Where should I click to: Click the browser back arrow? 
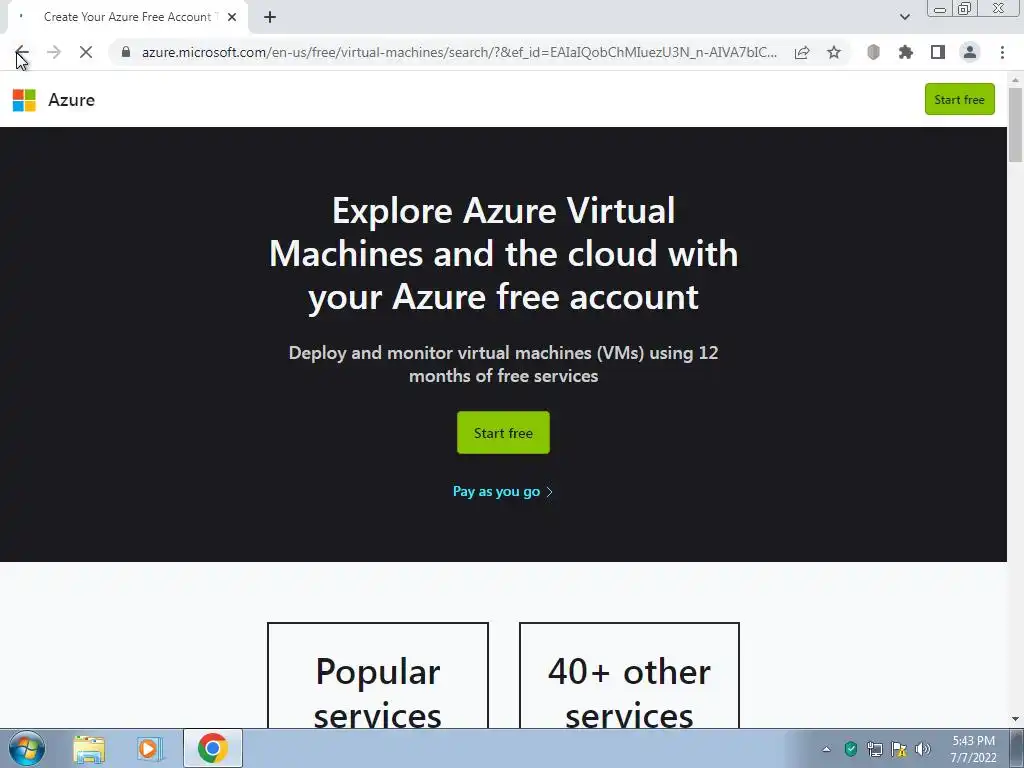pos(22,52)
